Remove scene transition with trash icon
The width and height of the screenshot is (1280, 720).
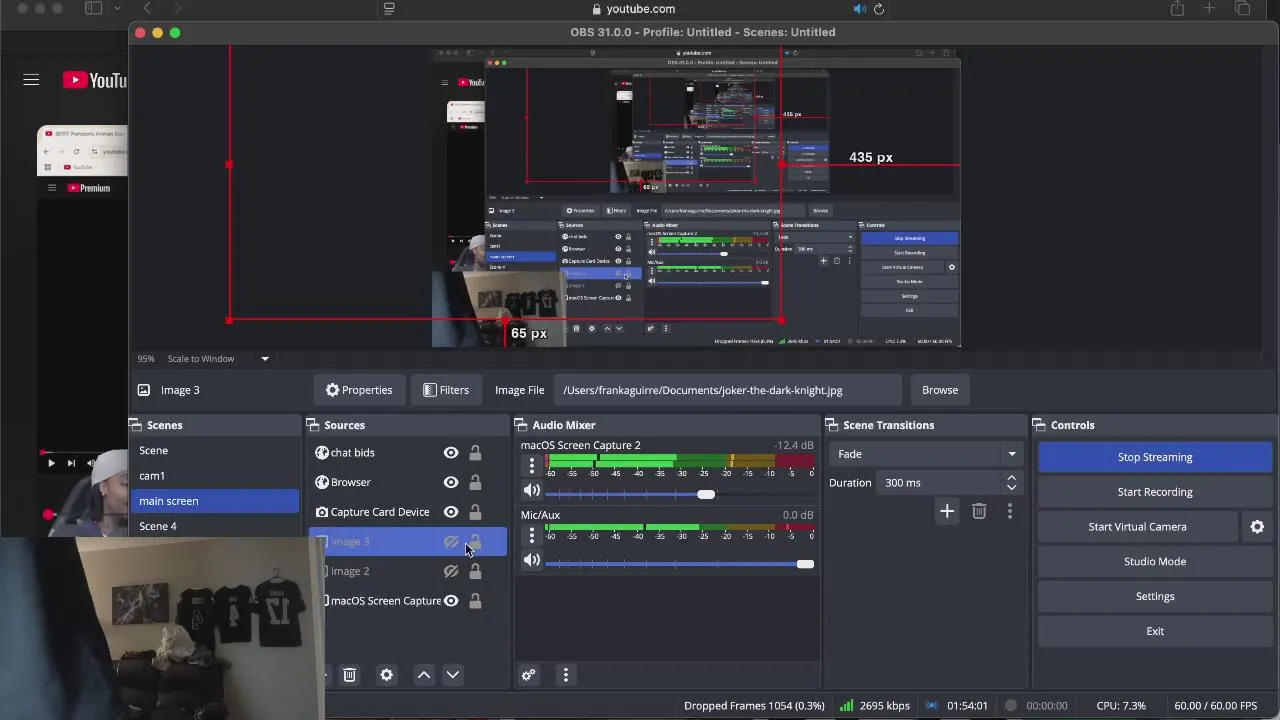(x=979, y=512)
